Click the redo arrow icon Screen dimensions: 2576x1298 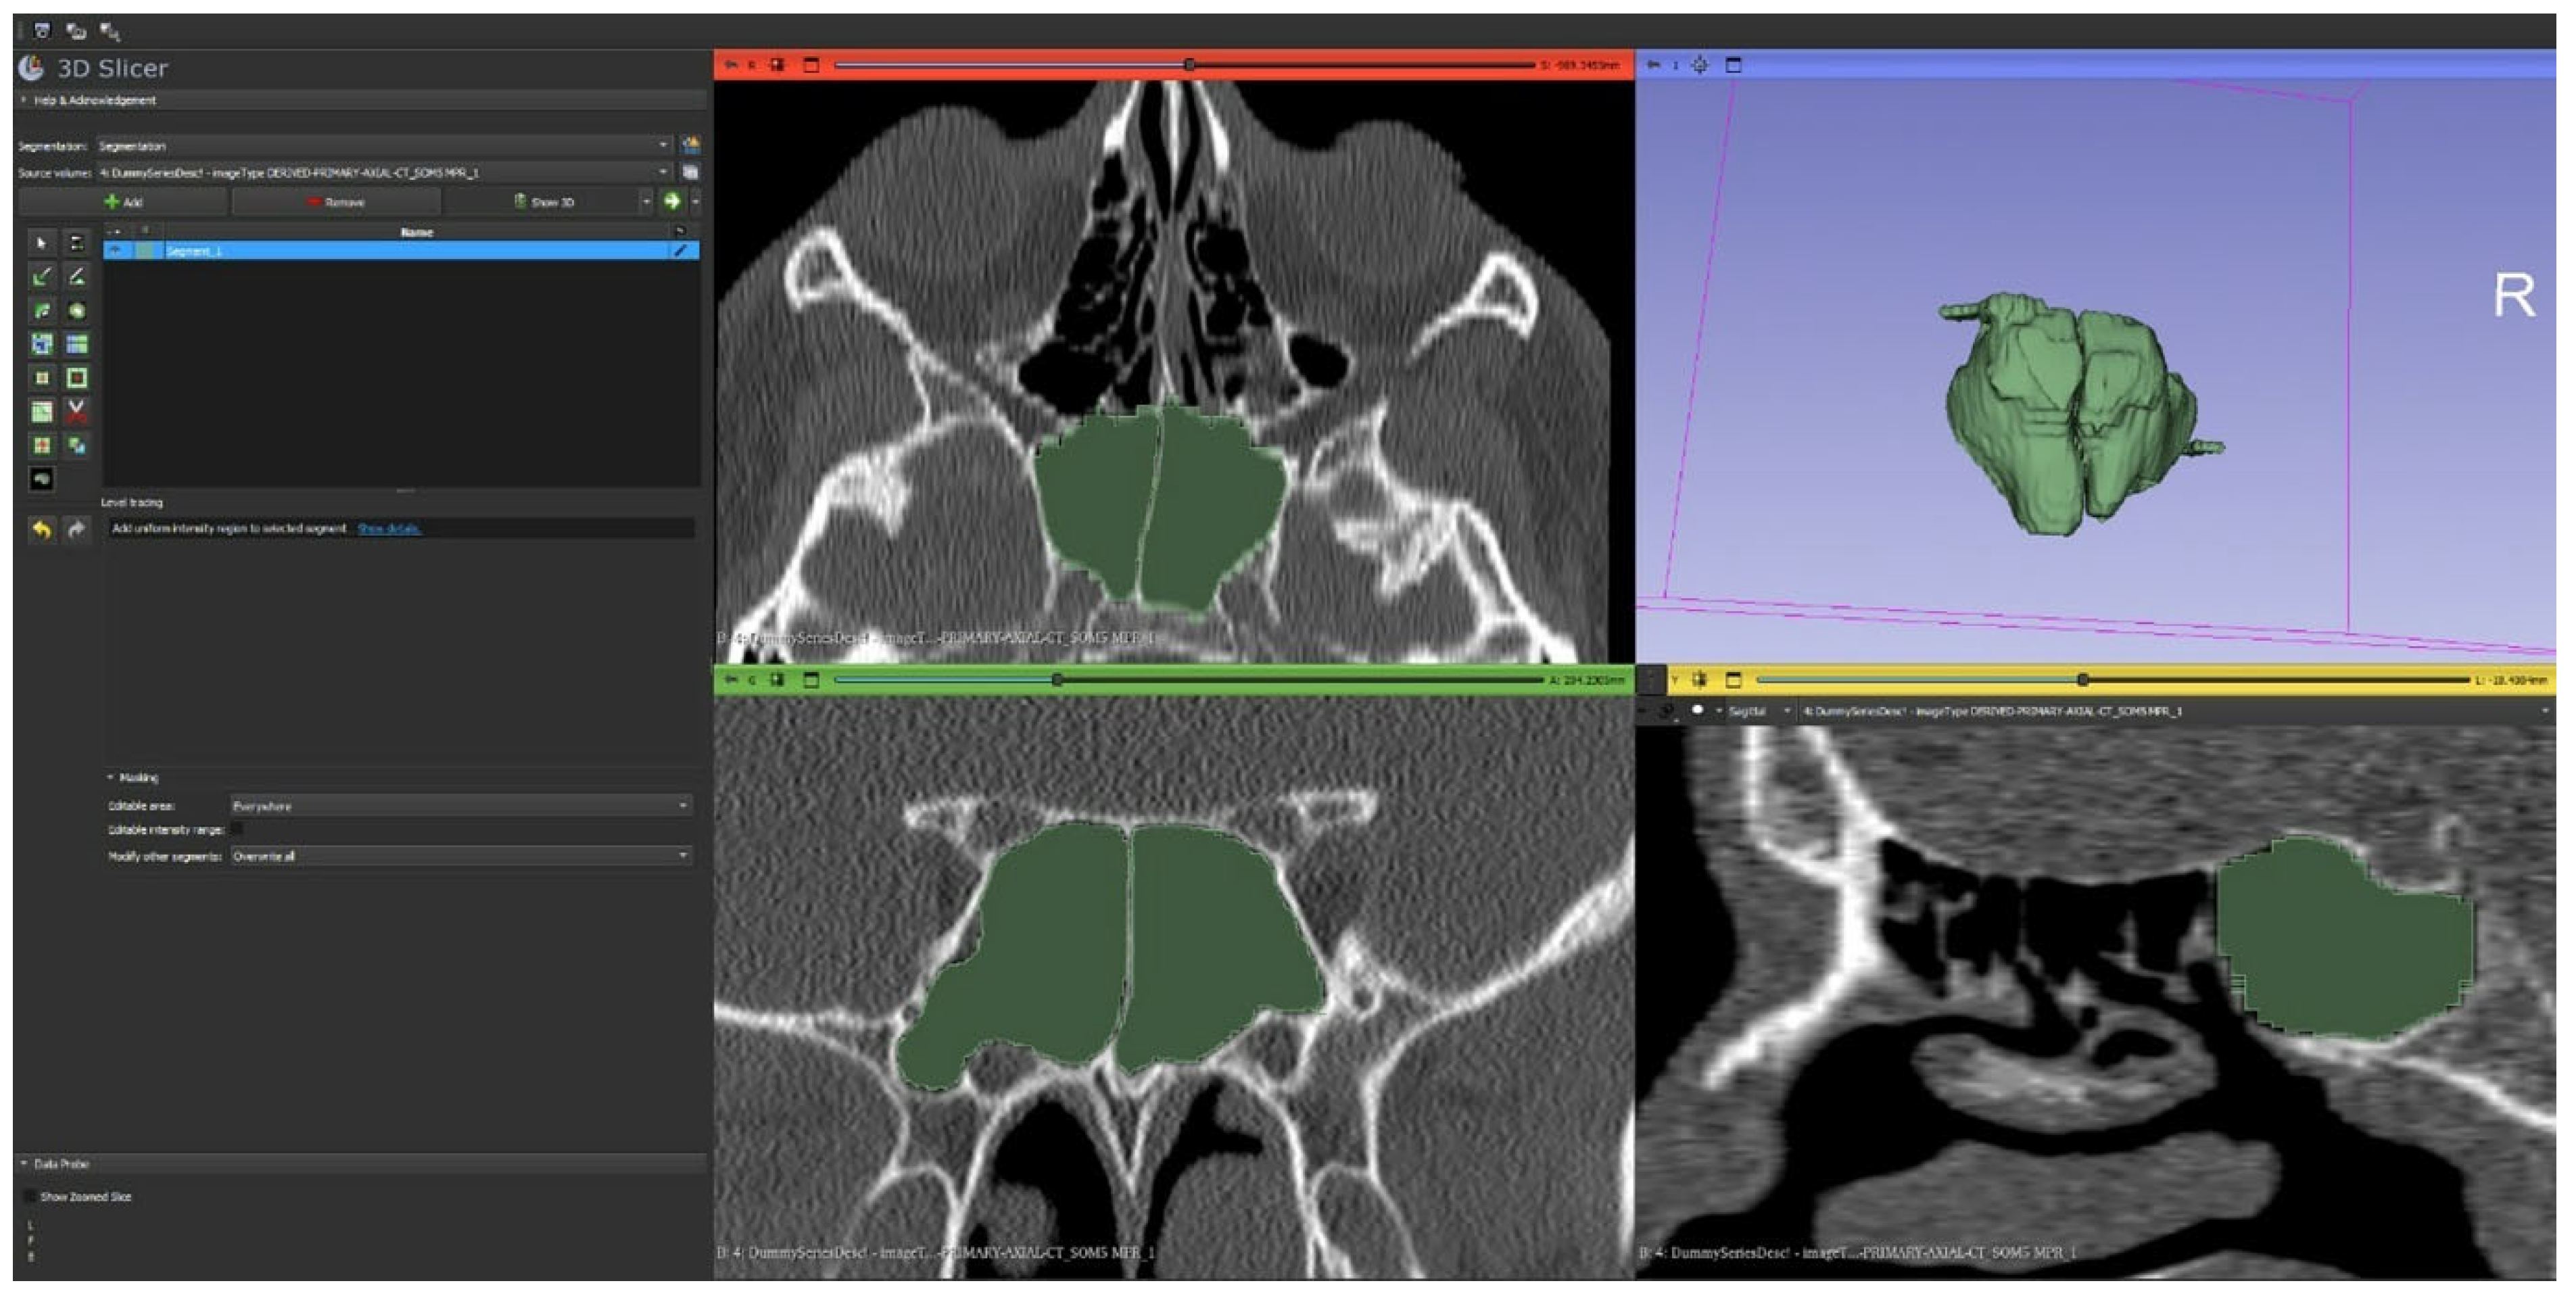pos(77,529)
